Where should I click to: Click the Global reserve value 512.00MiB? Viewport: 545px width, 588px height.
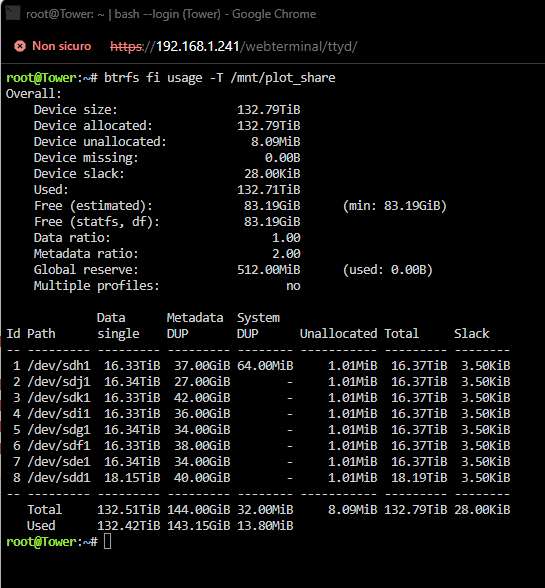pos(269,270)
